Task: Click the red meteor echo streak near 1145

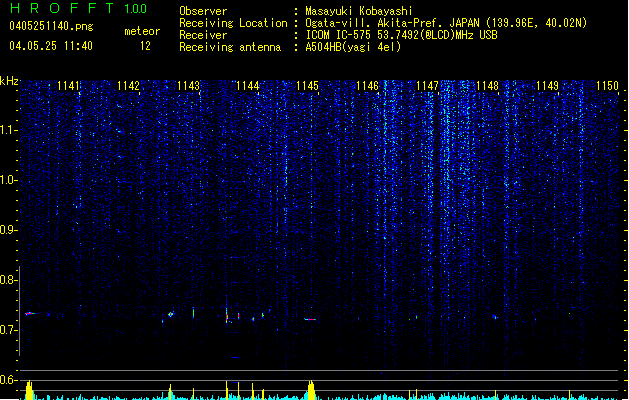Action: tap(310, 319)
